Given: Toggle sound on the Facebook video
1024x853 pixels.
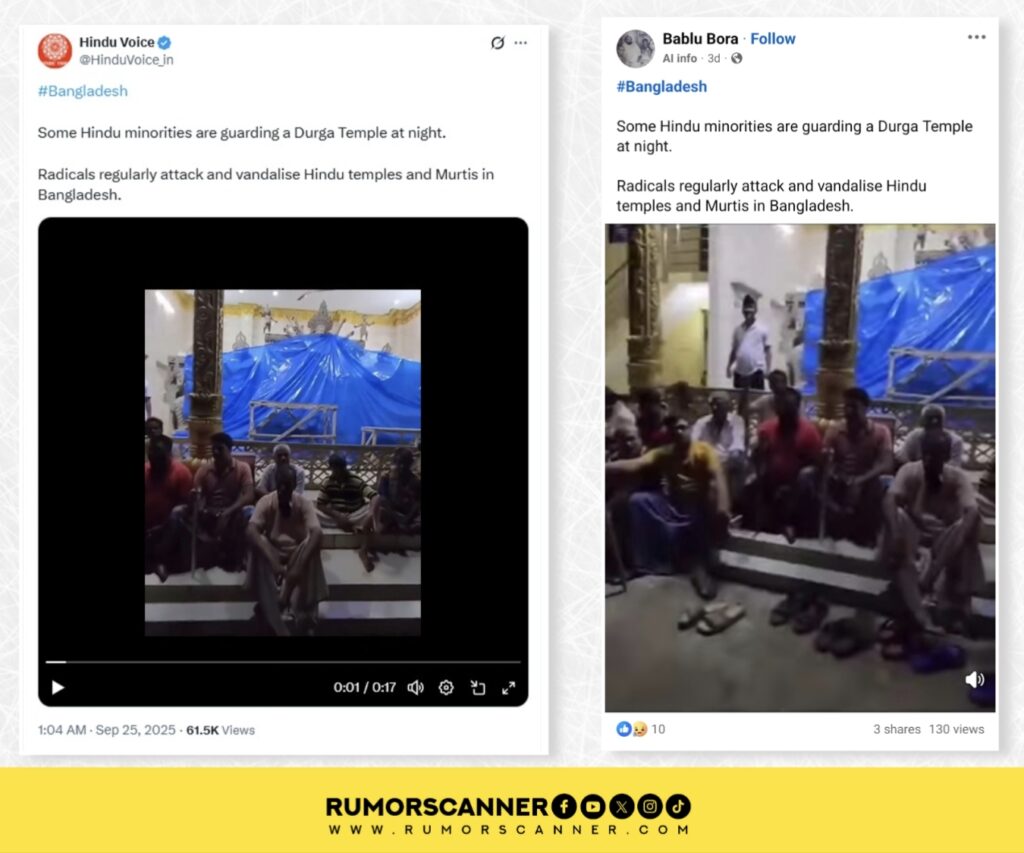Looking at the screenshot, I should [x=974, y=680].
